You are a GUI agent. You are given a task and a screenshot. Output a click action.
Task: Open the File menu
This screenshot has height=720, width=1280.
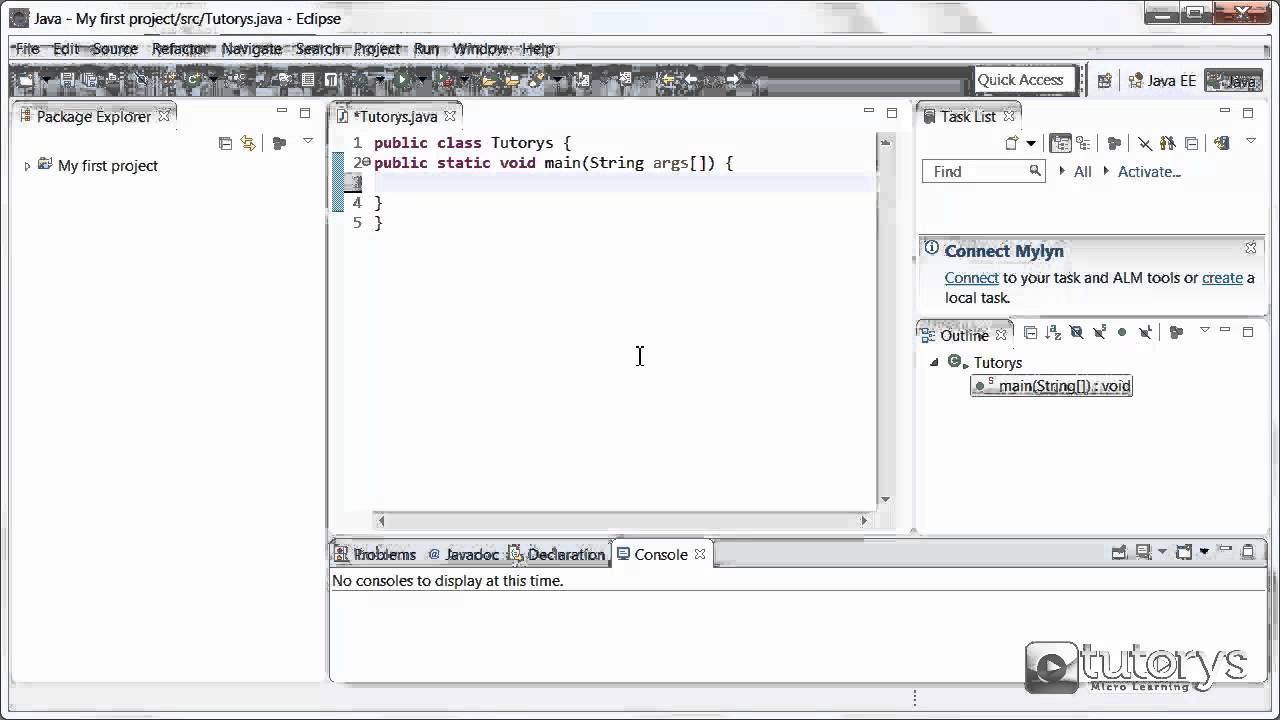click(x=27, y=48)
